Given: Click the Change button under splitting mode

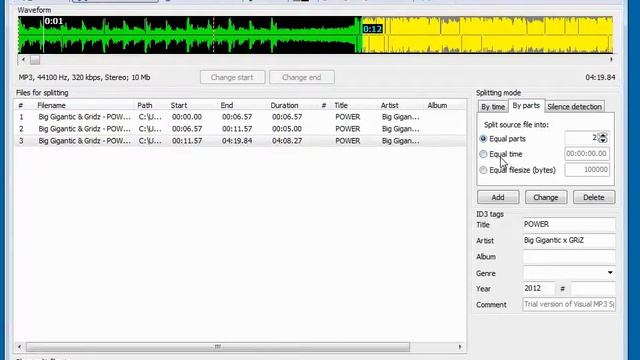Looking at the screenshot, I should (546, 197).
